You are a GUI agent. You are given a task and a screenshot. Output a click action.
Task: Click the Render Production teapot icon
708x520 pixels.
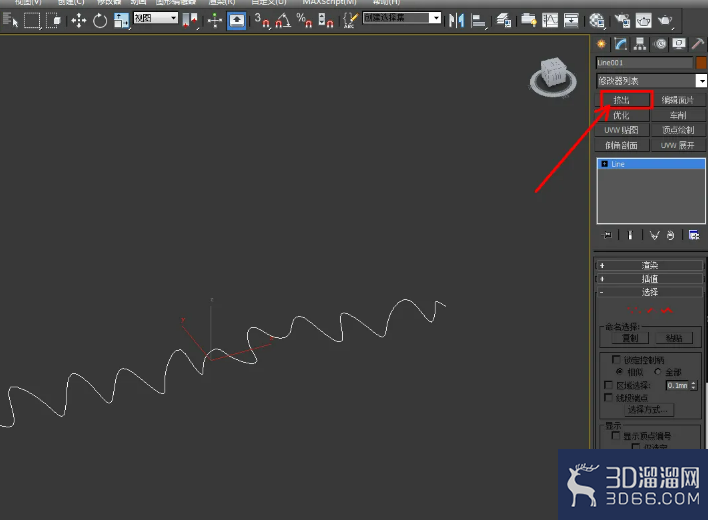[x=665, y=20]
